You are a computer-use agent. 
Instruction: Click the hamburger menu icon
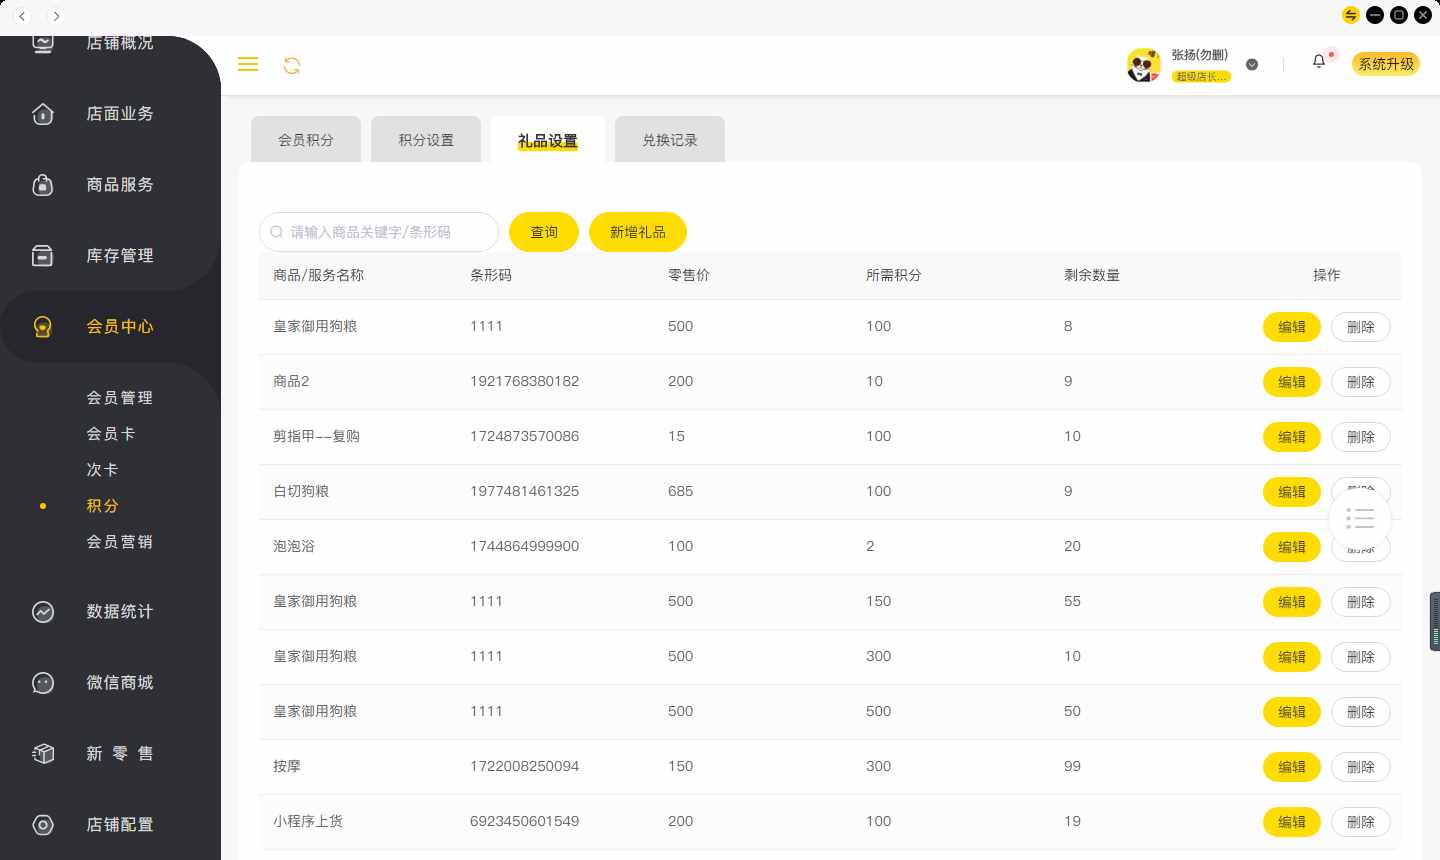[x=248, y=64]
